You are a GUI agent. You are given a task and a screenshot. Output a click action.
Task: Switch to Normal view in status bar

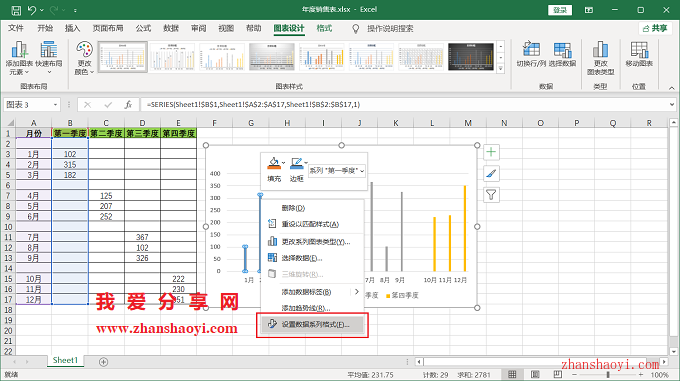pos(512,374)
